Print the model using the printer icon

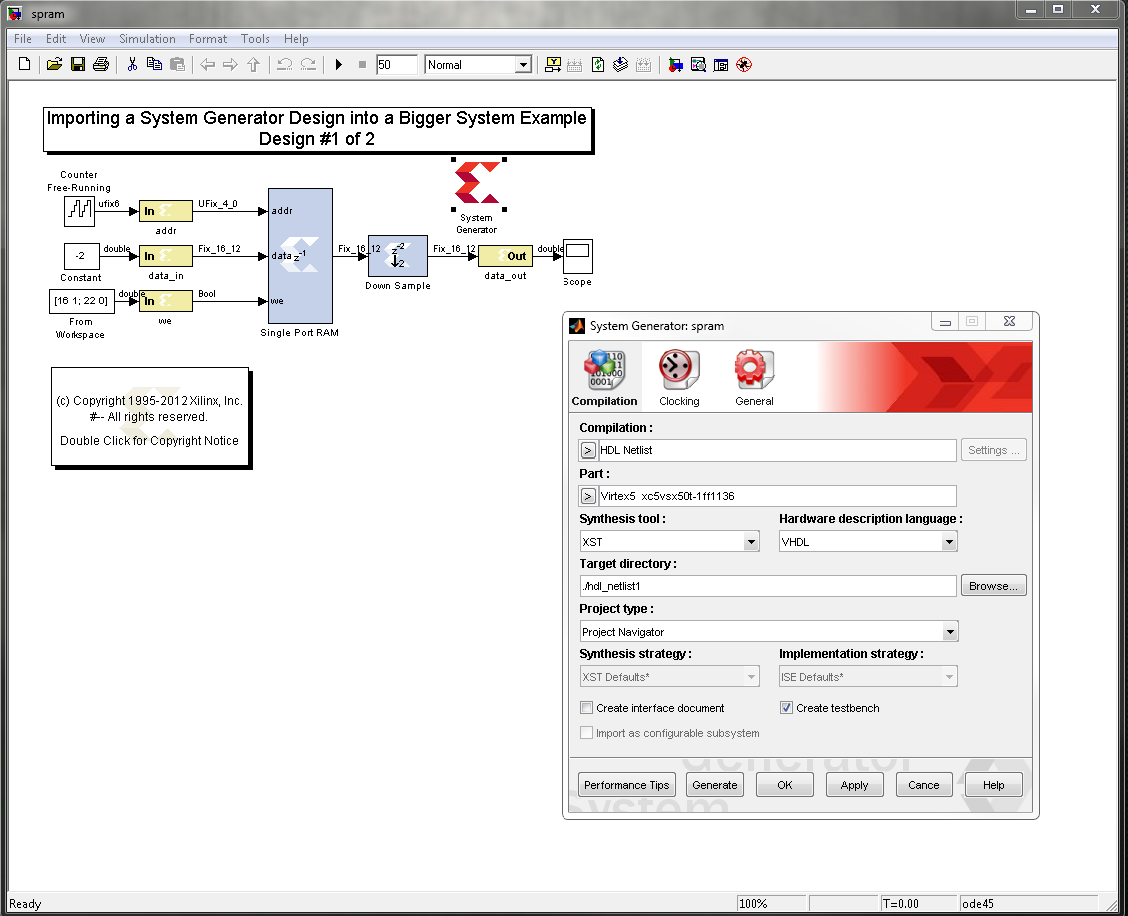click(100, 65)
